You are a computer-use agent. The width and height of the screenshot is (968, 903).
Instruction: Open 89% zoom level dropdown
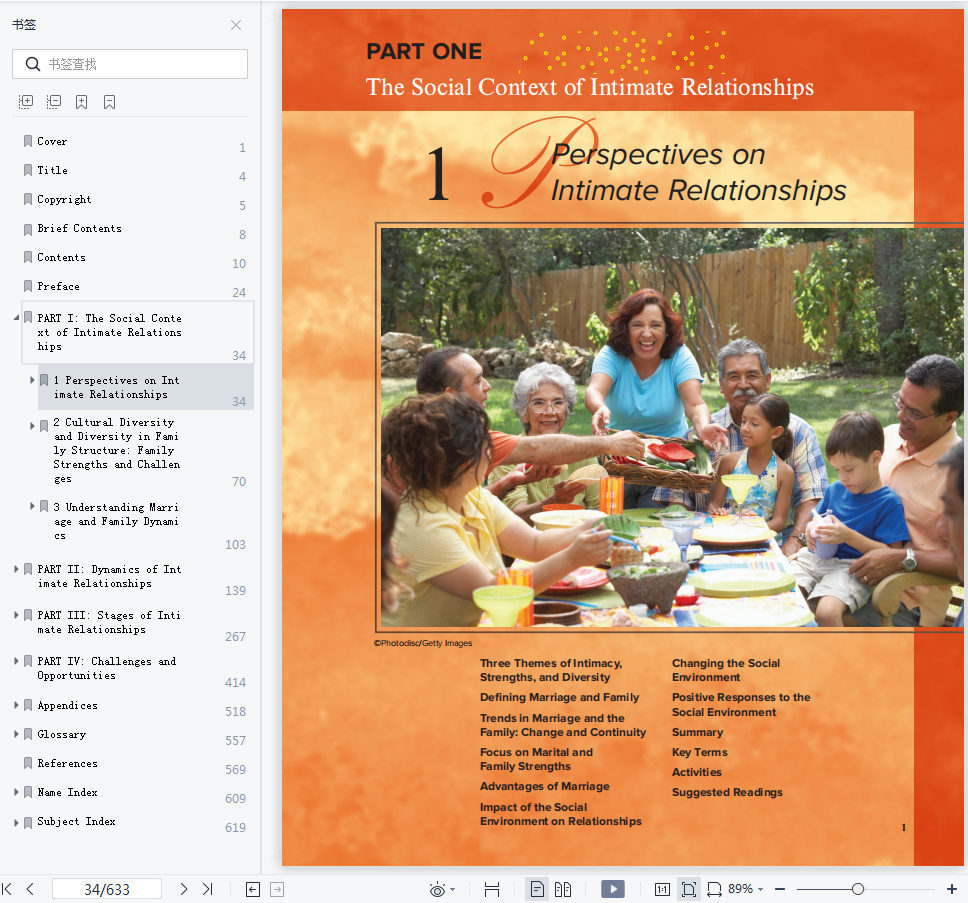[746, 889]
